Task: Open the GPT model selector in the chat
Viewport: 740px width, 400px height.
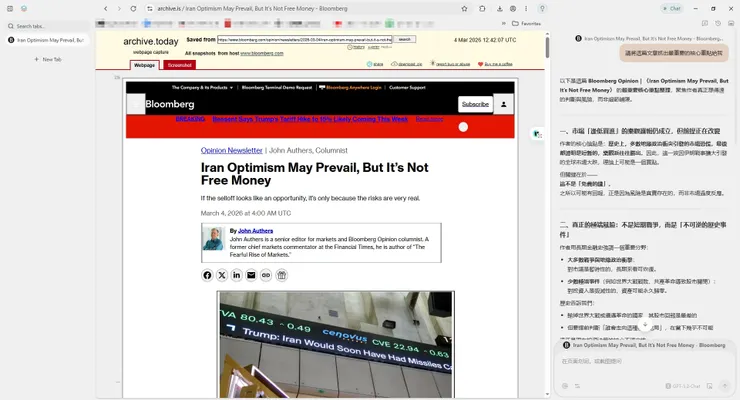Action: pyautogui.click(x=682, y=386)
